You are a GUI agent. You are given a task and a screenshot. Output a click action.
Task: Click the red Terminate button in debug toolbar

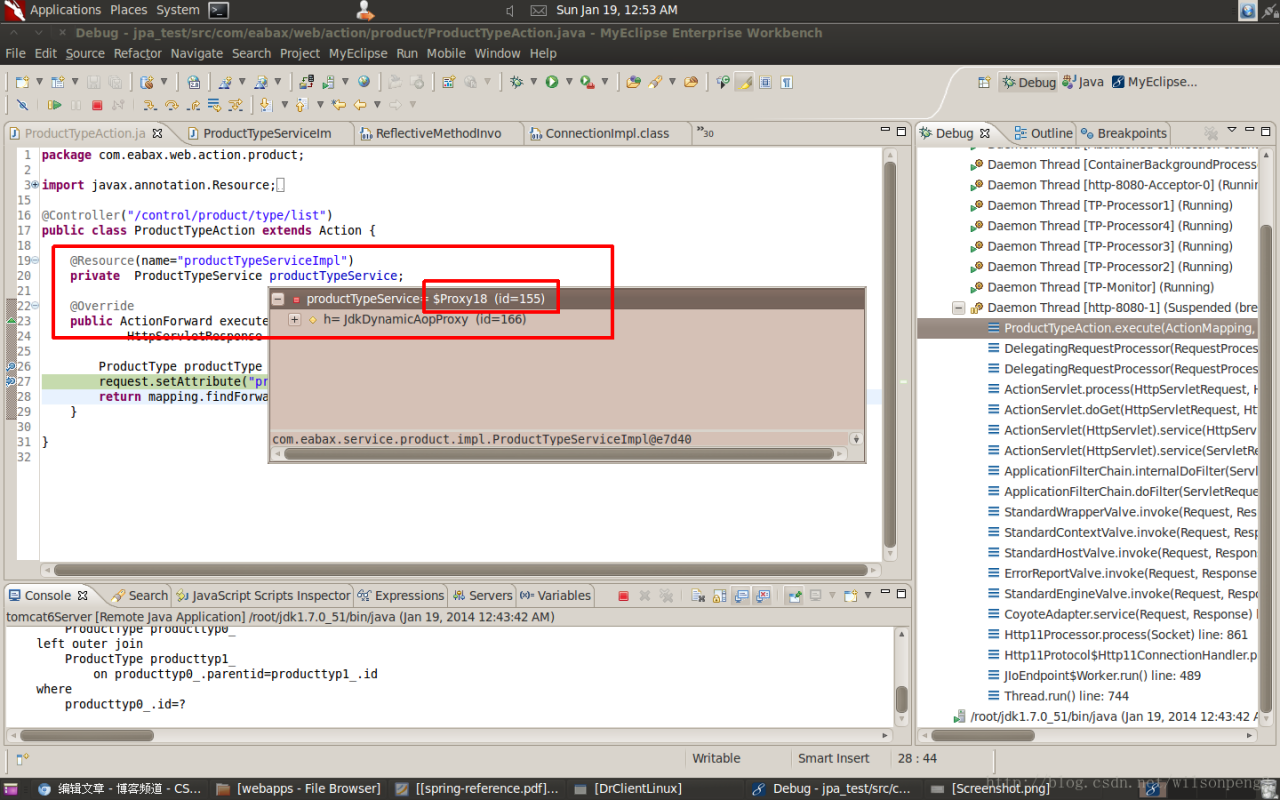97,105
